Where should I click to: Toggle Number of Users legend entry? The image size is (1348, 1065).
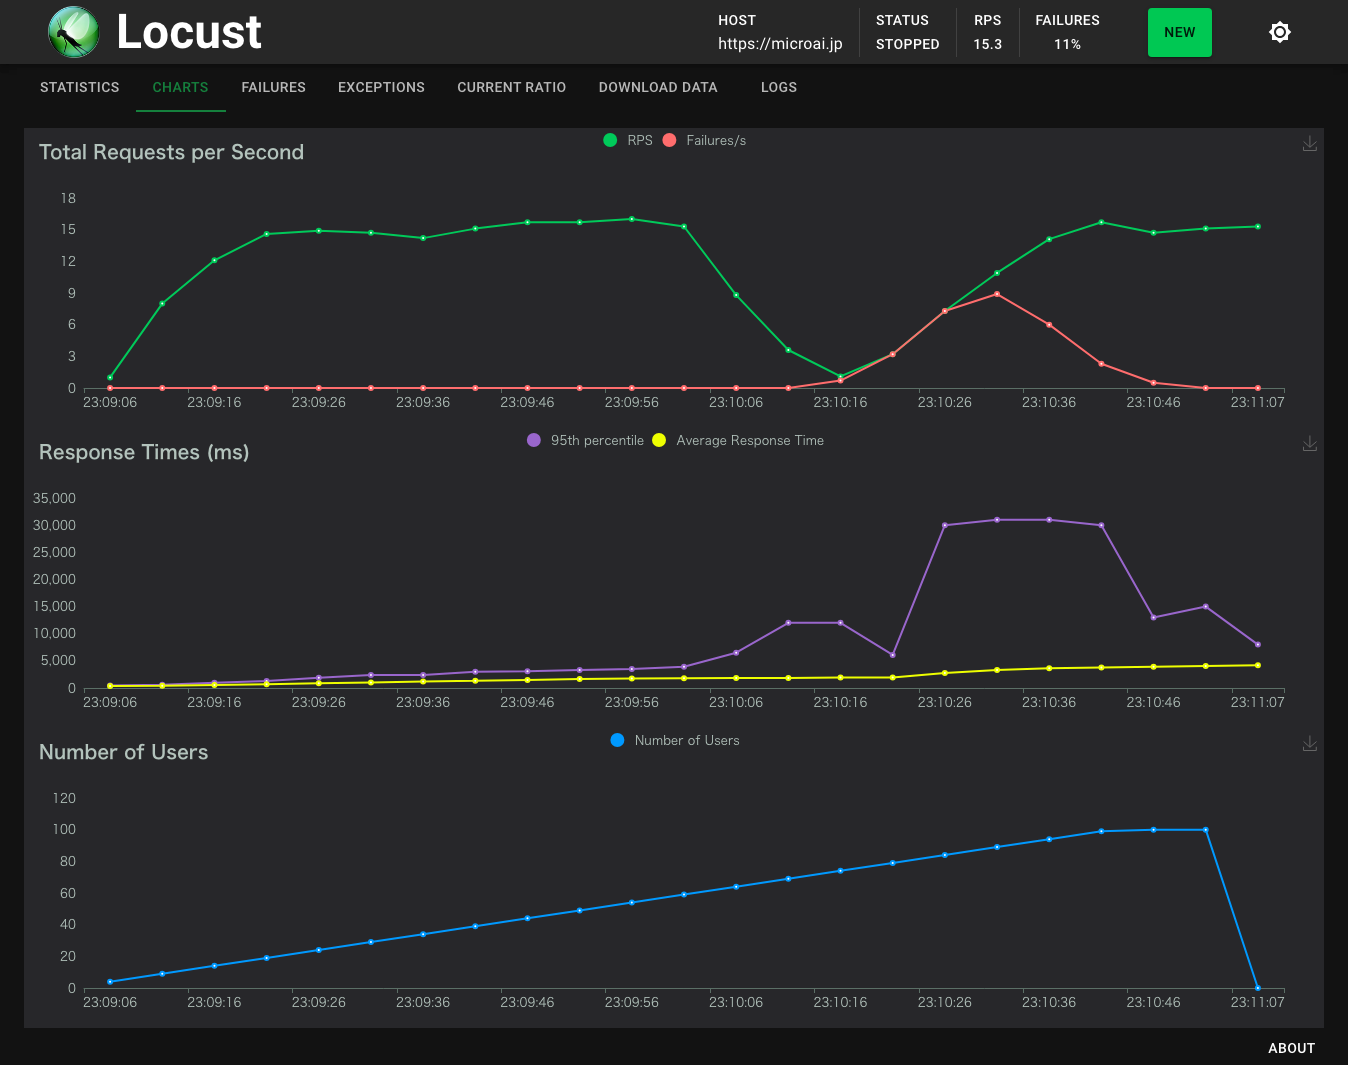click(x=675, y=741)
